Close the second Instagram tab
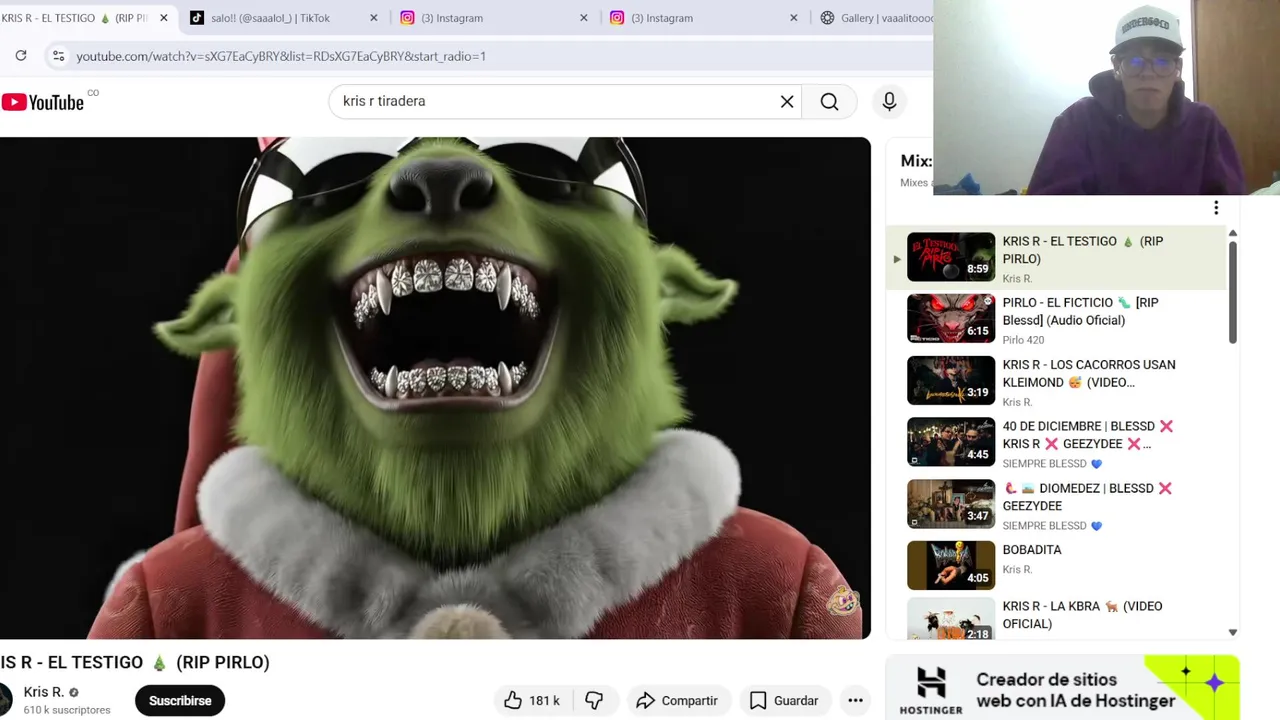Screen dimensions: 1280x720 coord(794,18)
